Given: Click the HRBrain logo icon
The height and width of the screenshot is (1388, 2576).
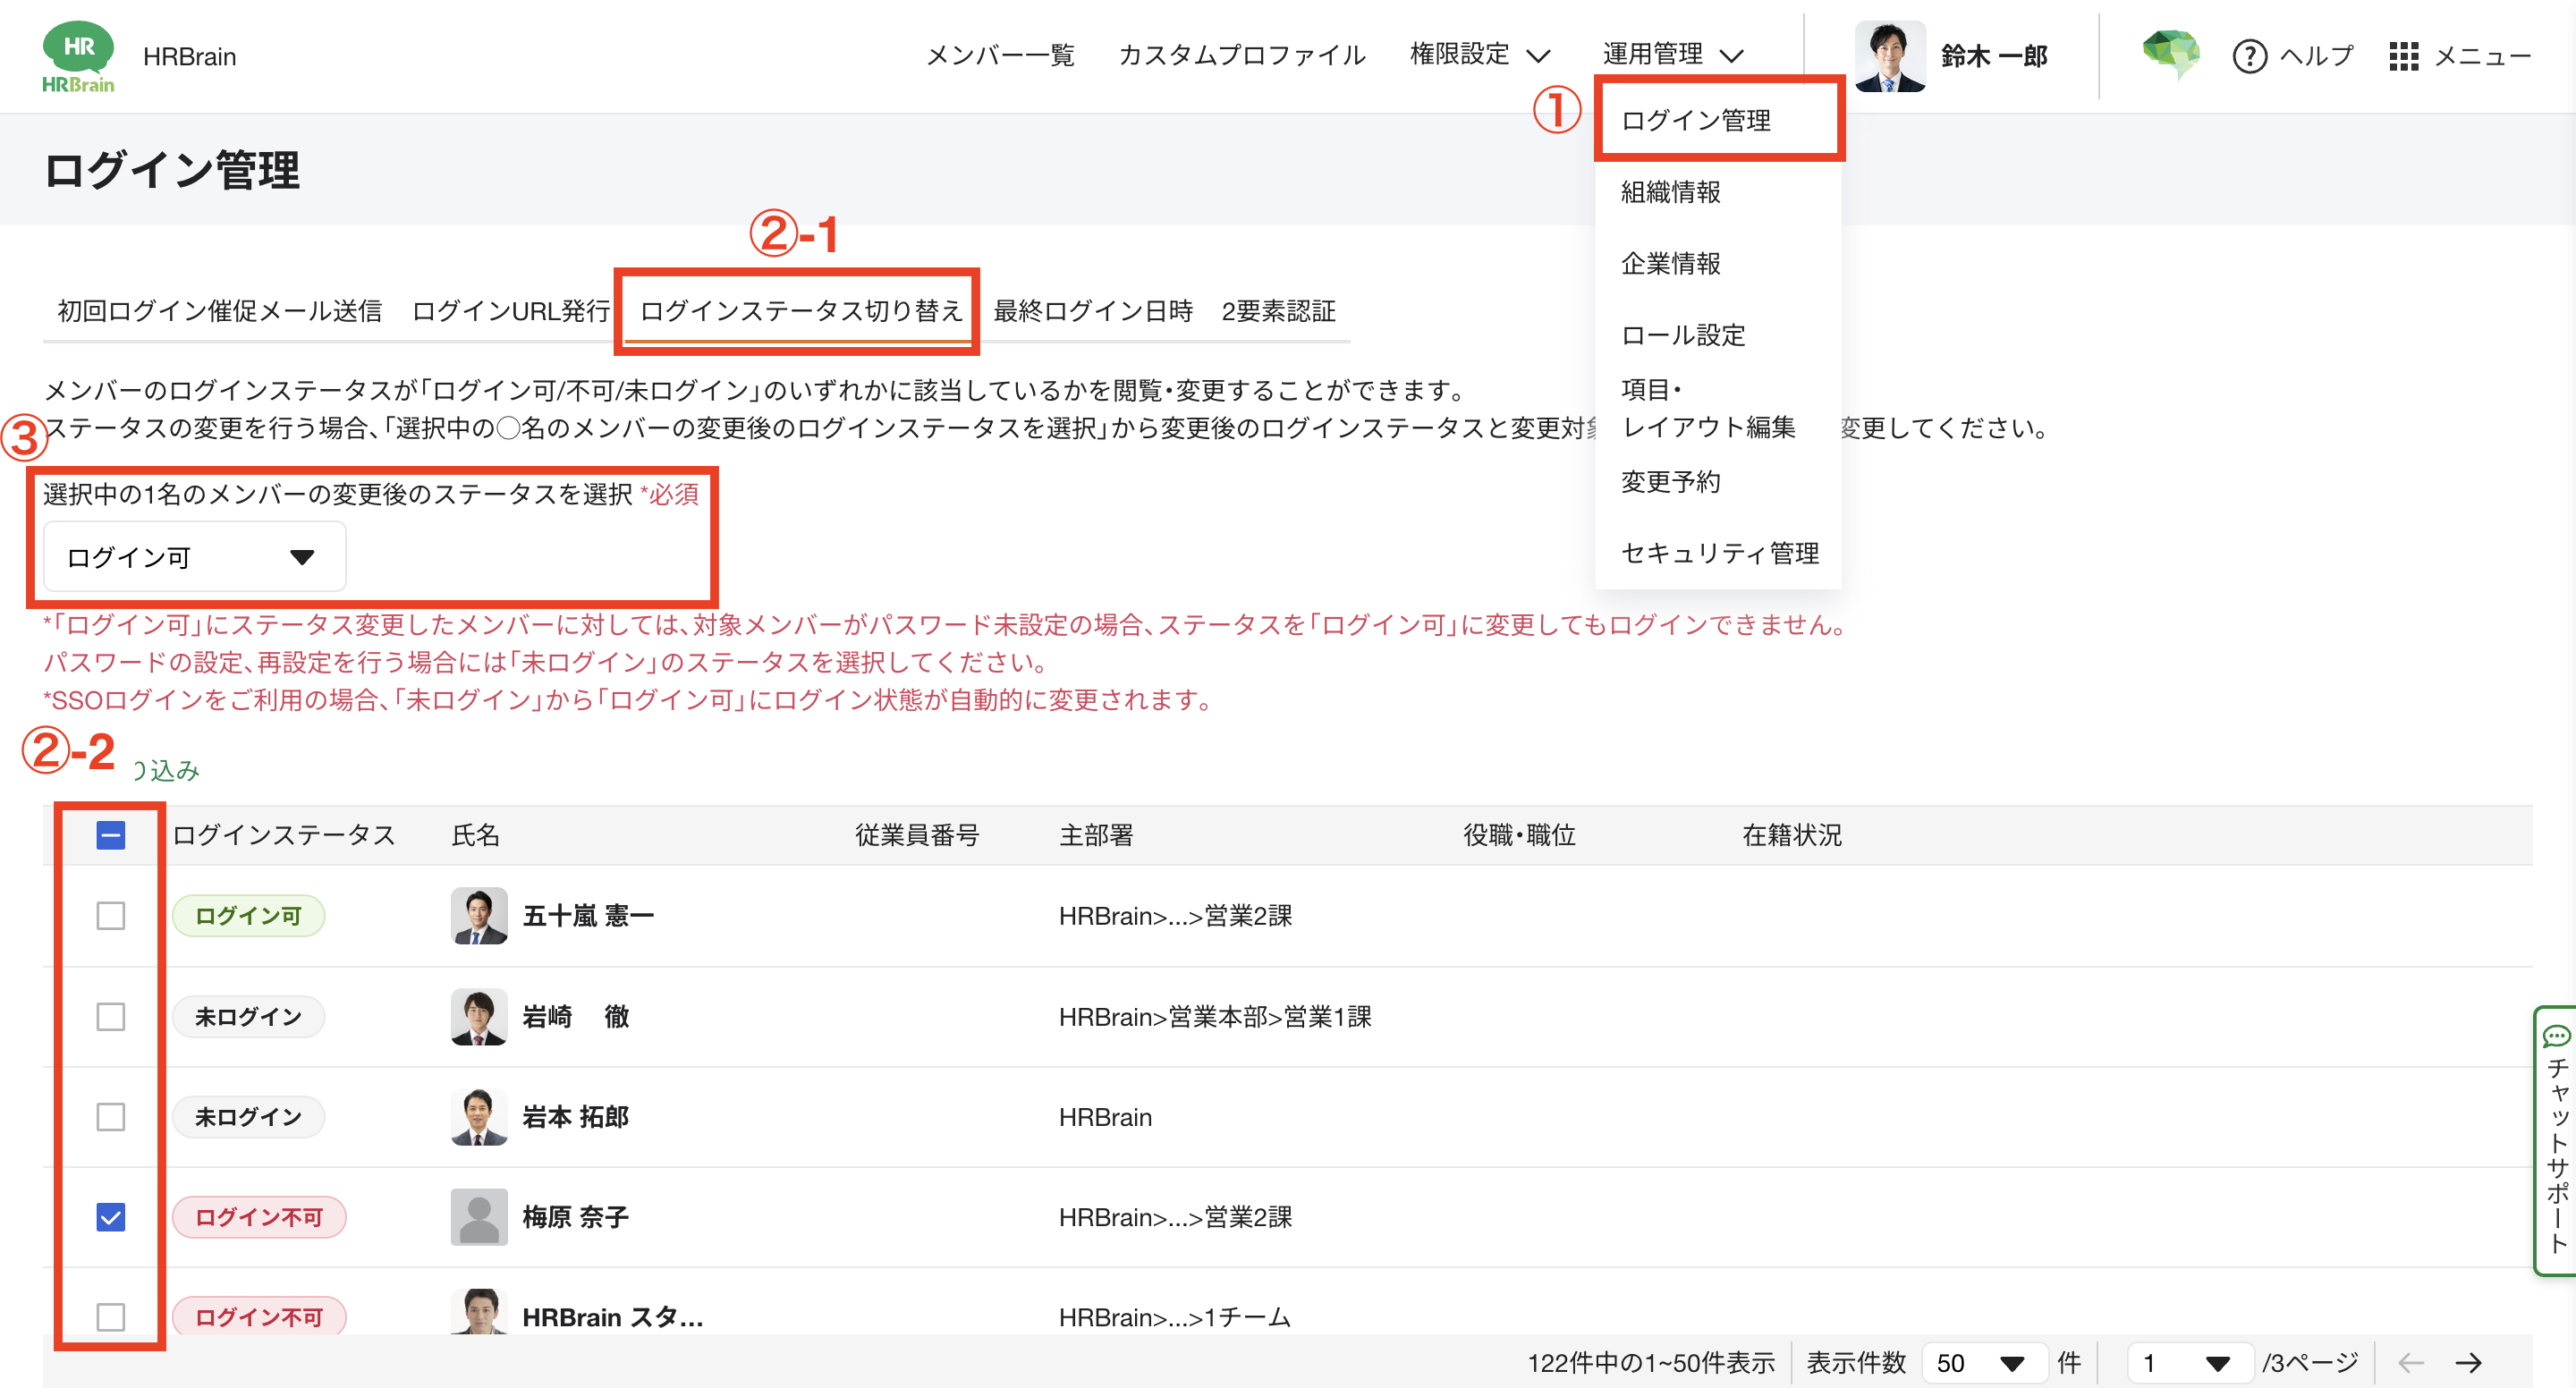Looking at the screenshot, I should click(x=78, y=56).
